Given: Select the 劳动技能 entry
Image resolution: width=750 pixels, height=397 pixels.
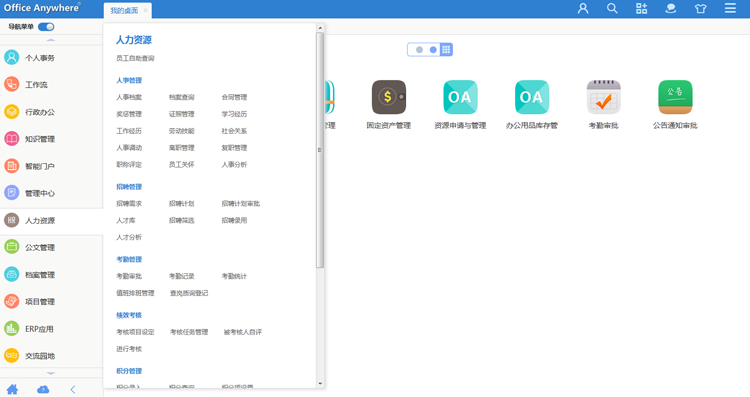Looking at the screenshot, I should pyautogui.click(x=182, y=131).
